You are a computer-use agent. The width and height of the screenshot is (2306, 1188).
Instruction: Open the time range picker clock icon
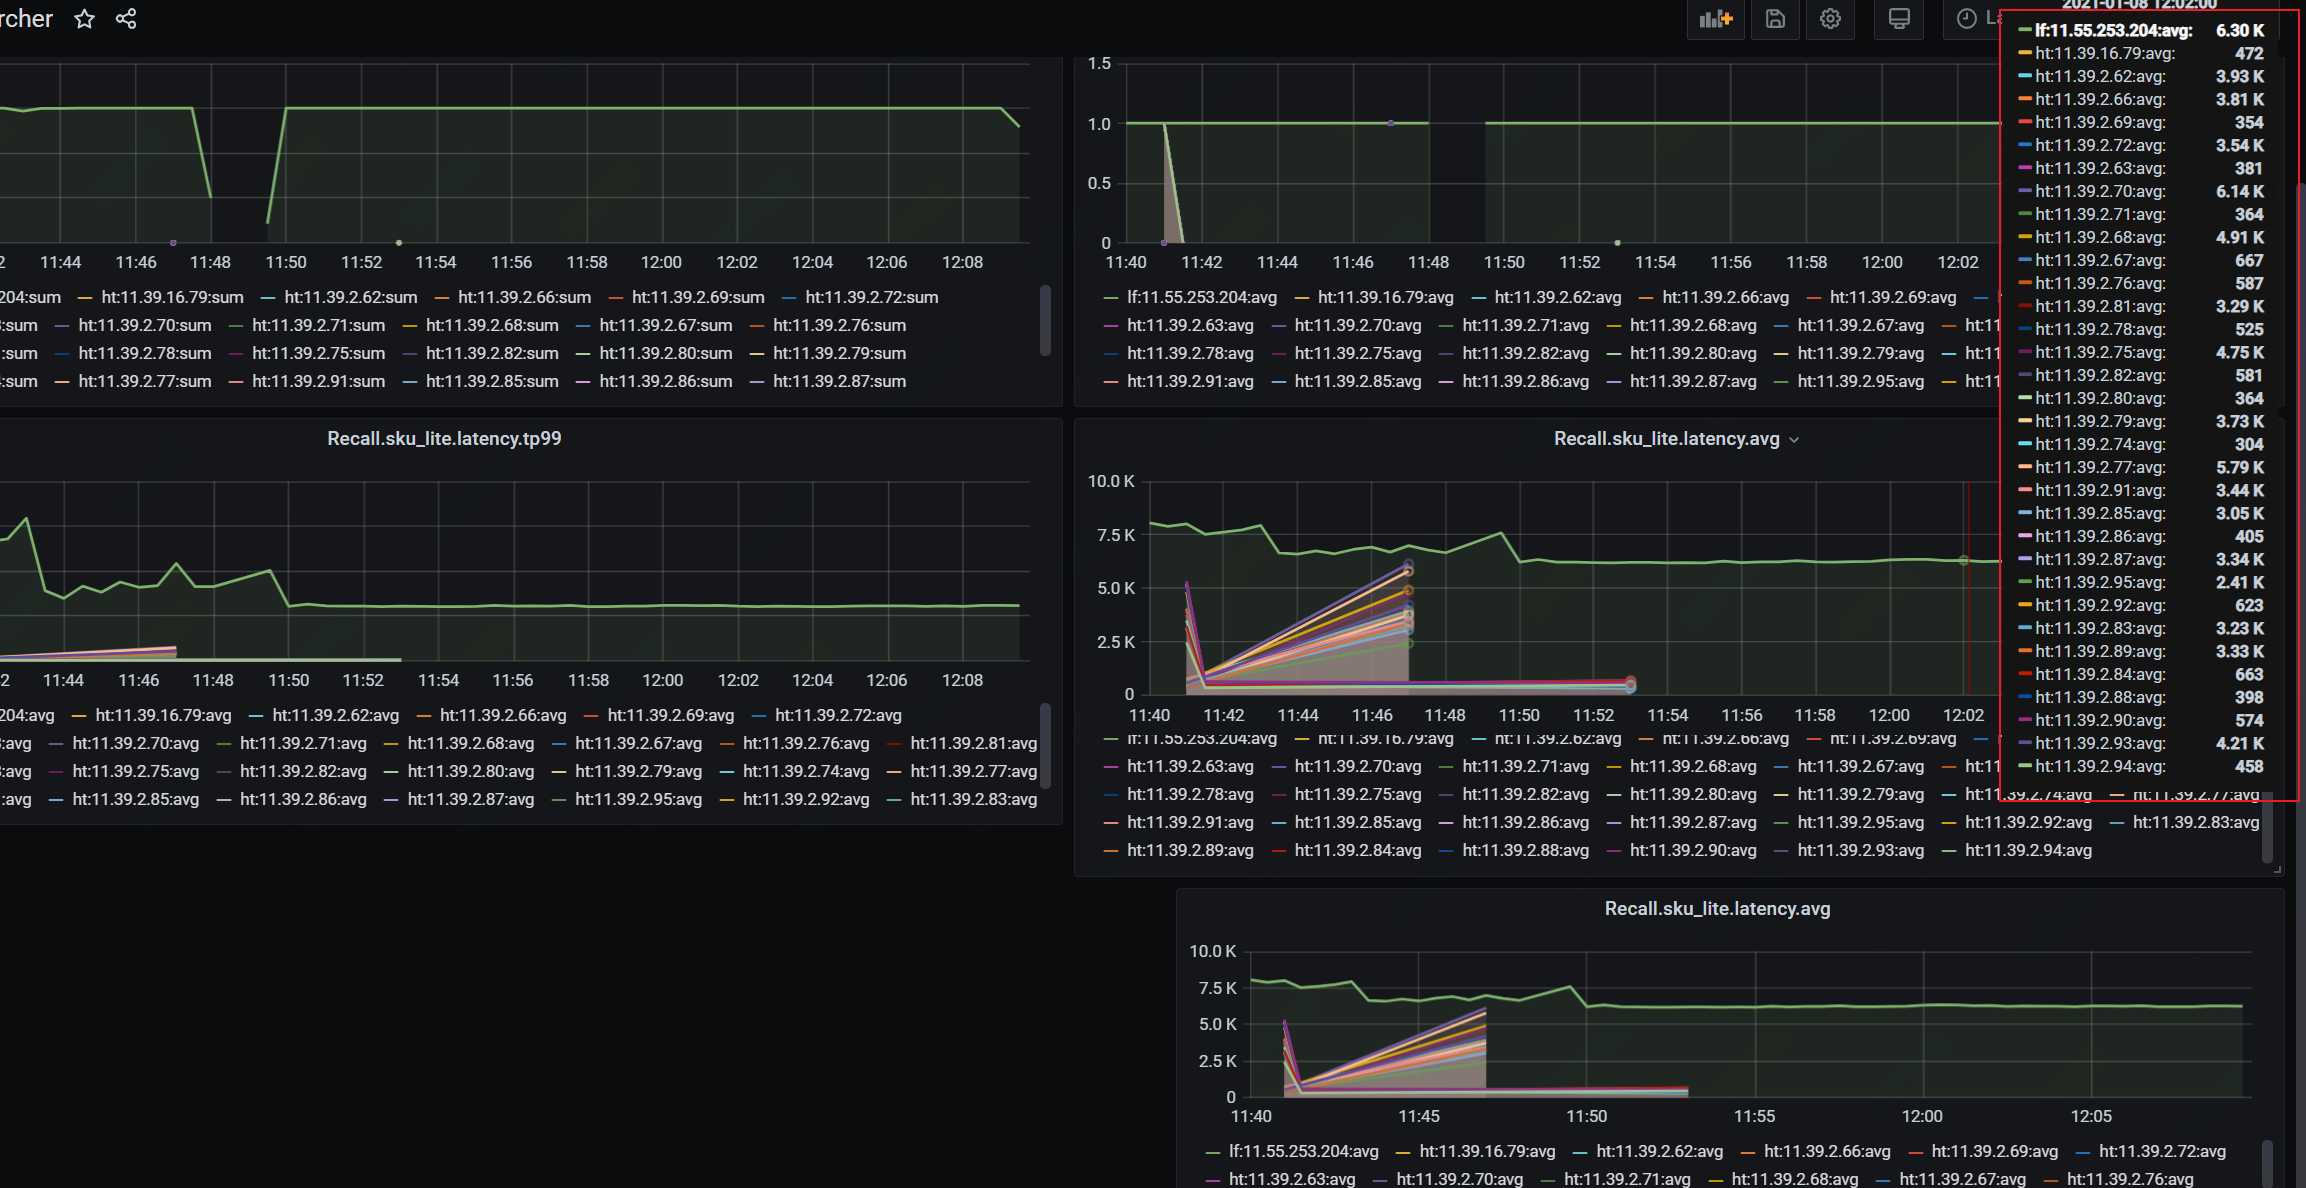(x=1965, y=18)
